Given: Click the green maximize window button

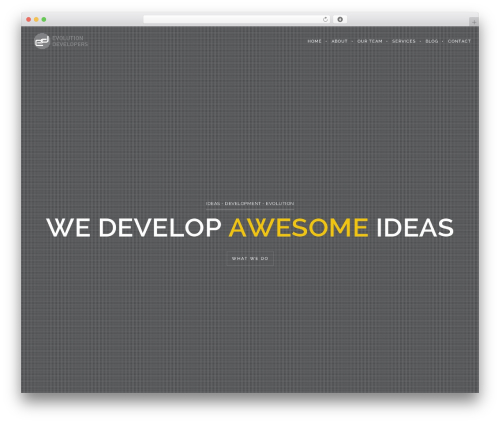Looking at the screenshot, I should (x=44, y=20).
